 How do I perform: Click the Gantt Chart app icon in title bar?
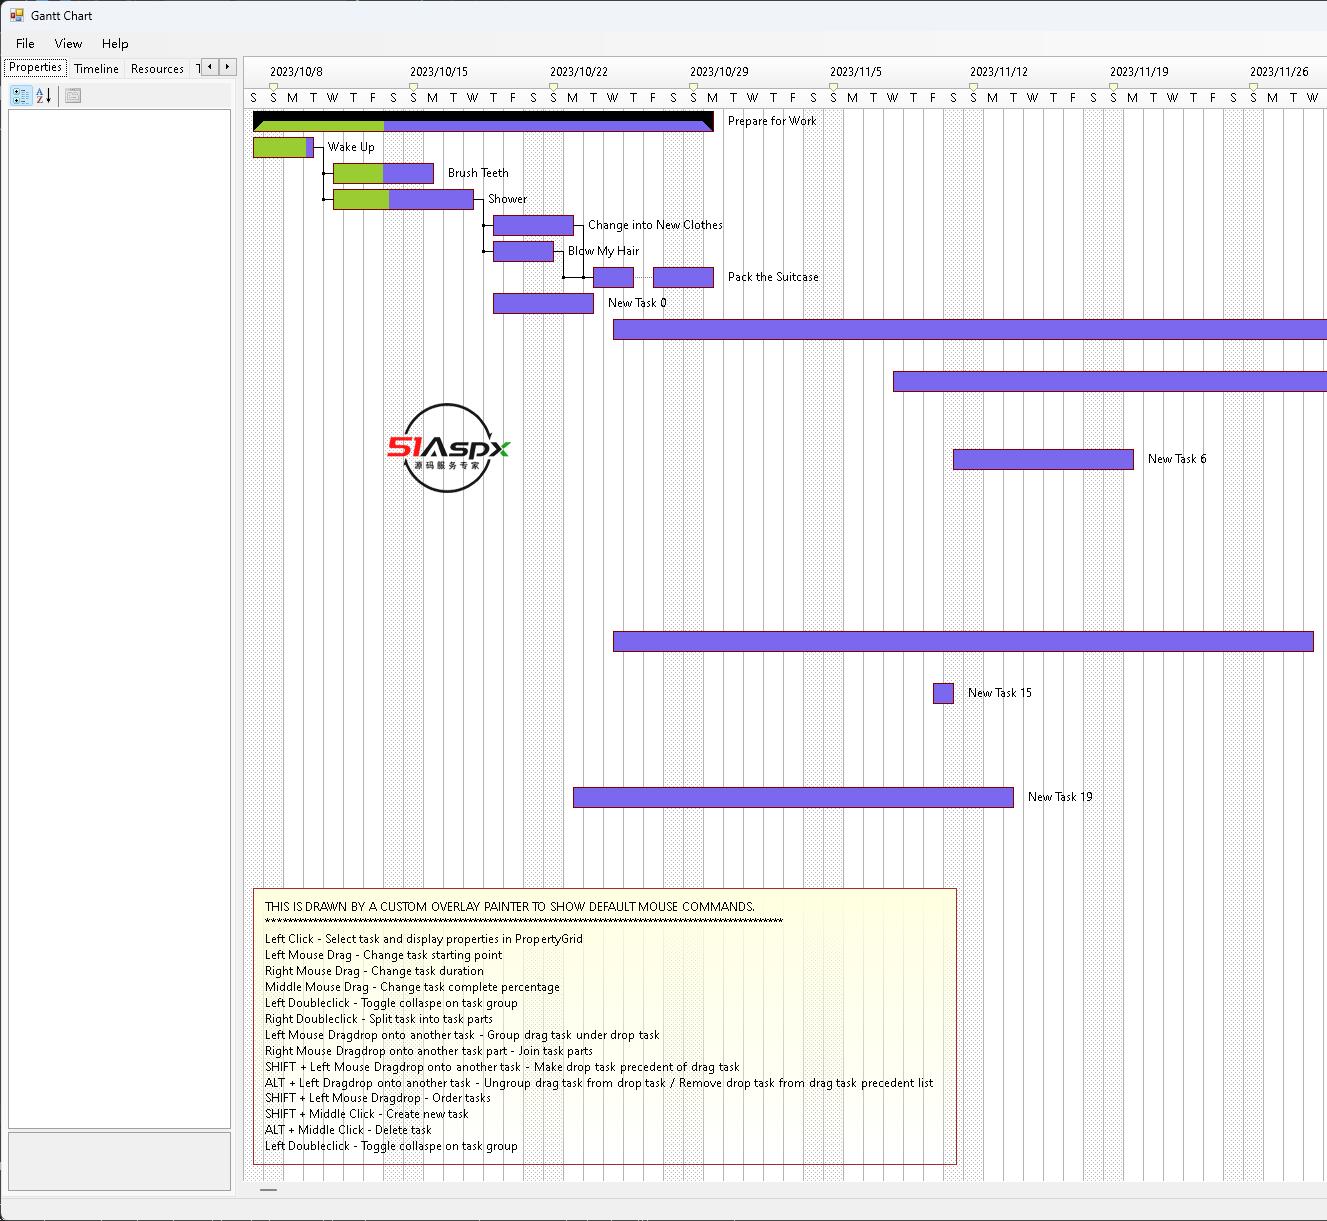(16, 15)
